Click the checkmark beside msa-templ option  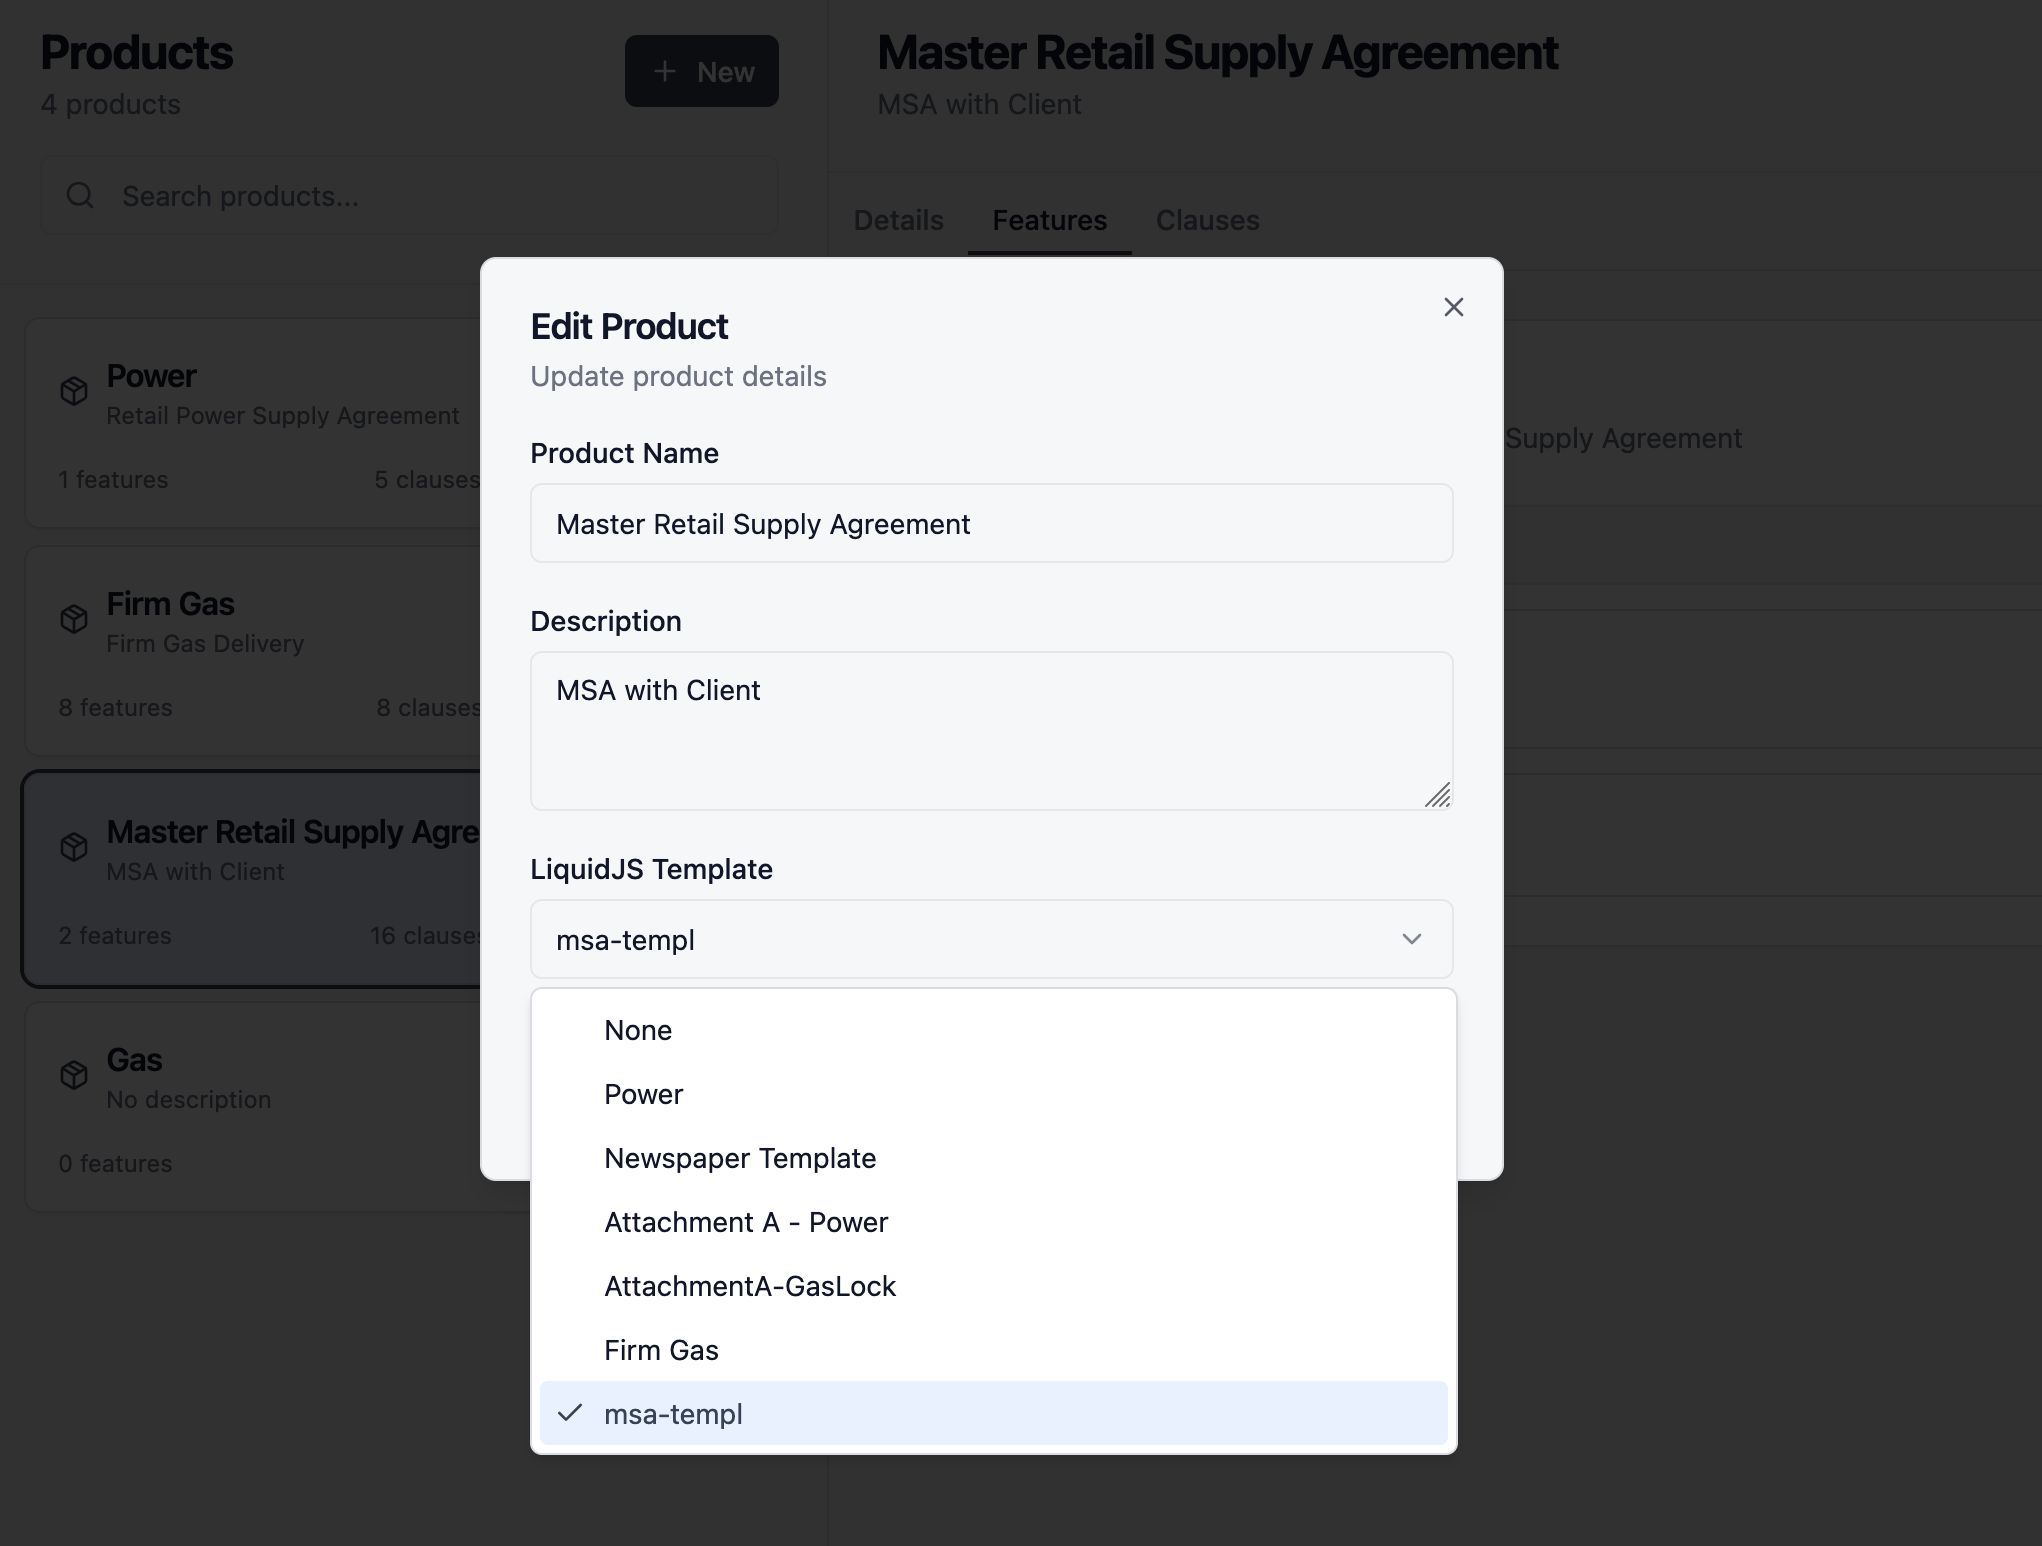[x=571, y=1414]
